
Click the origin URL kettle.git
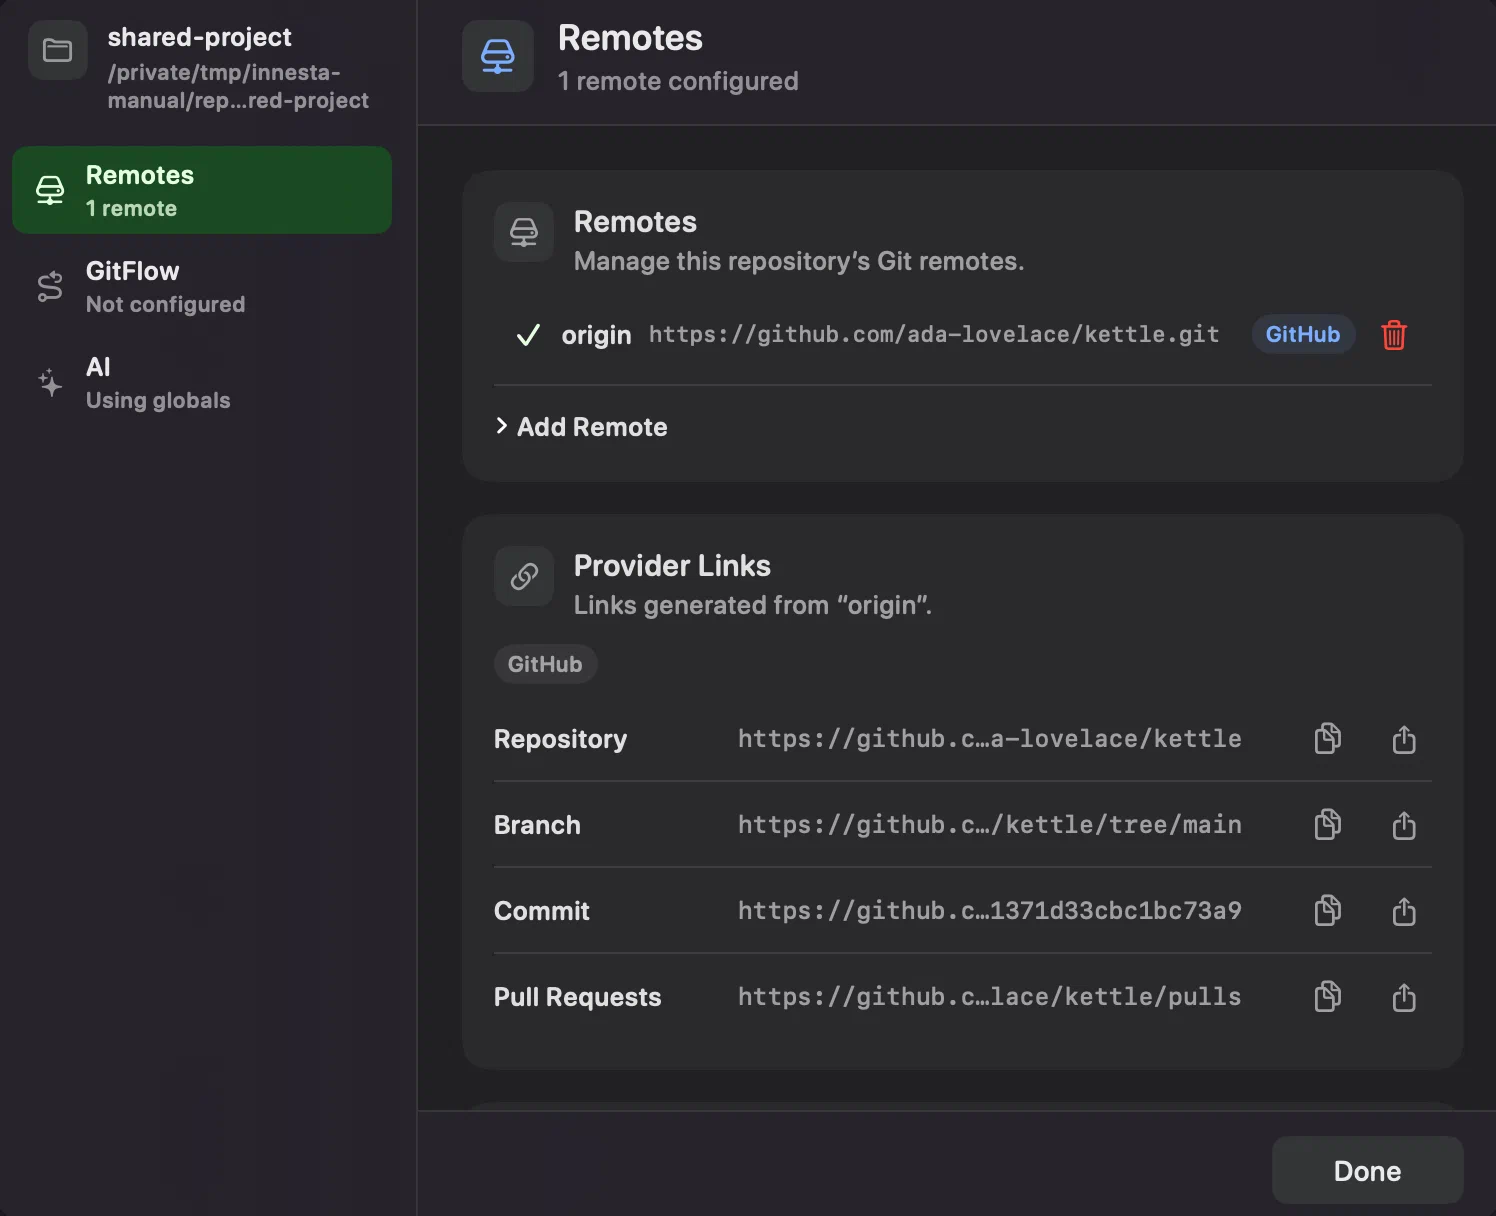click(934, 334)
